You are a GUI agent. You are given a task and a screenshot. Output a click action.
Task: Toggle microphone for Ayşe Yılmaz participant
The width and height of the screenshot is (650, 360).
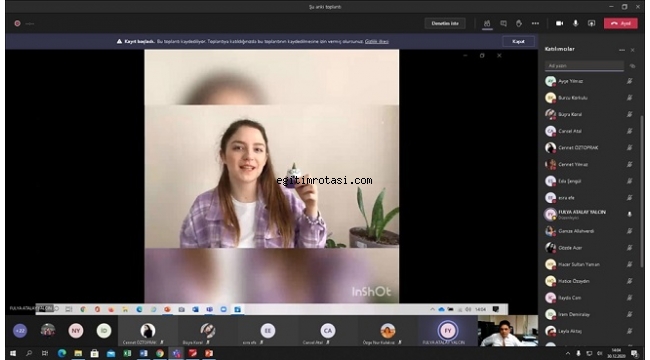[629, 81]
